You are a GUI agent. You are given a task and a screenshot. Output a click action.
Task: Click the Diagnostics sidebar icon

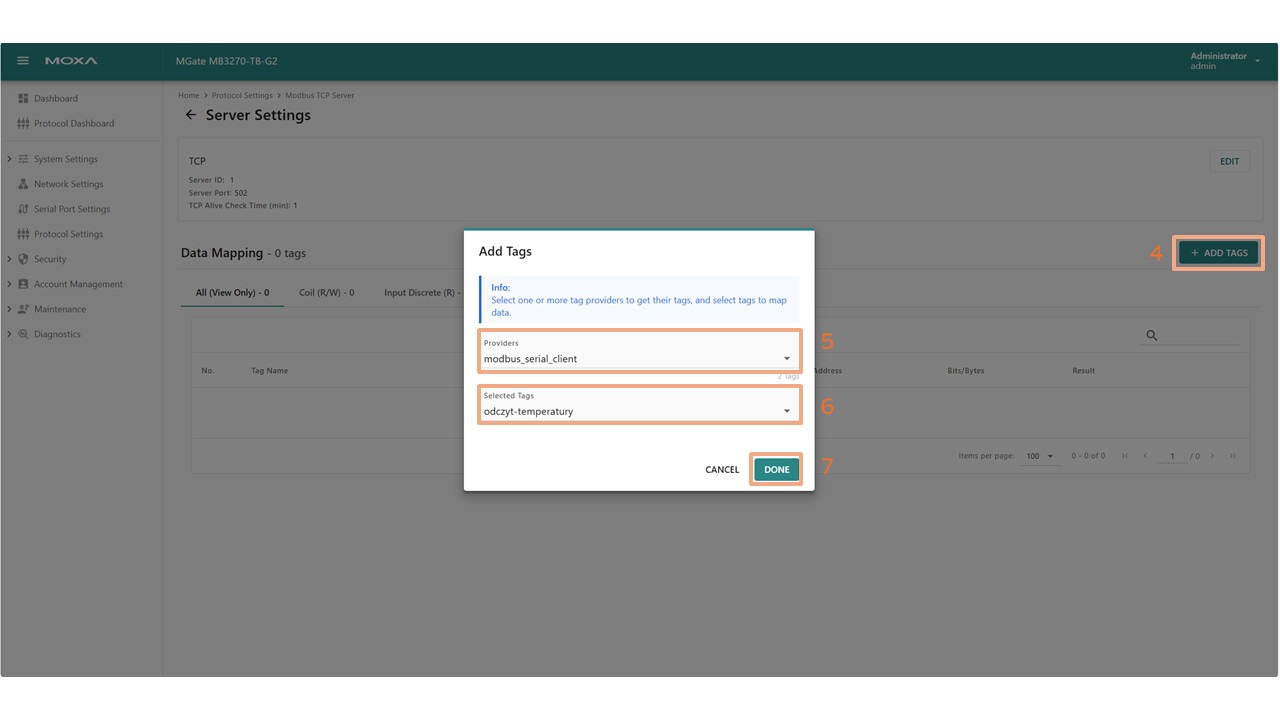(24, 334)
